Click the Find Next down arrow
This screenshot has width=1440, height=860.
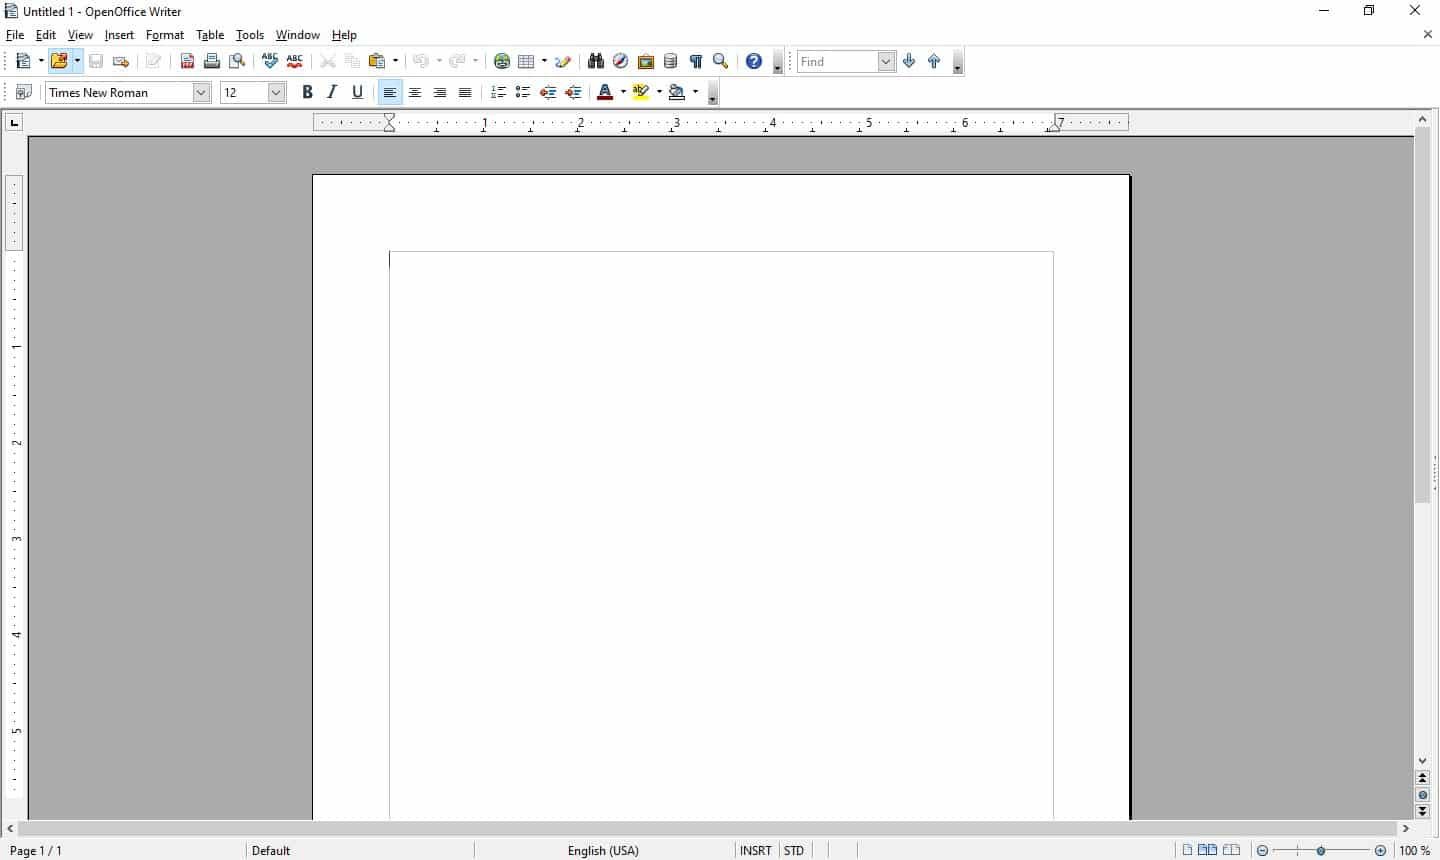[x=909, y=62]
